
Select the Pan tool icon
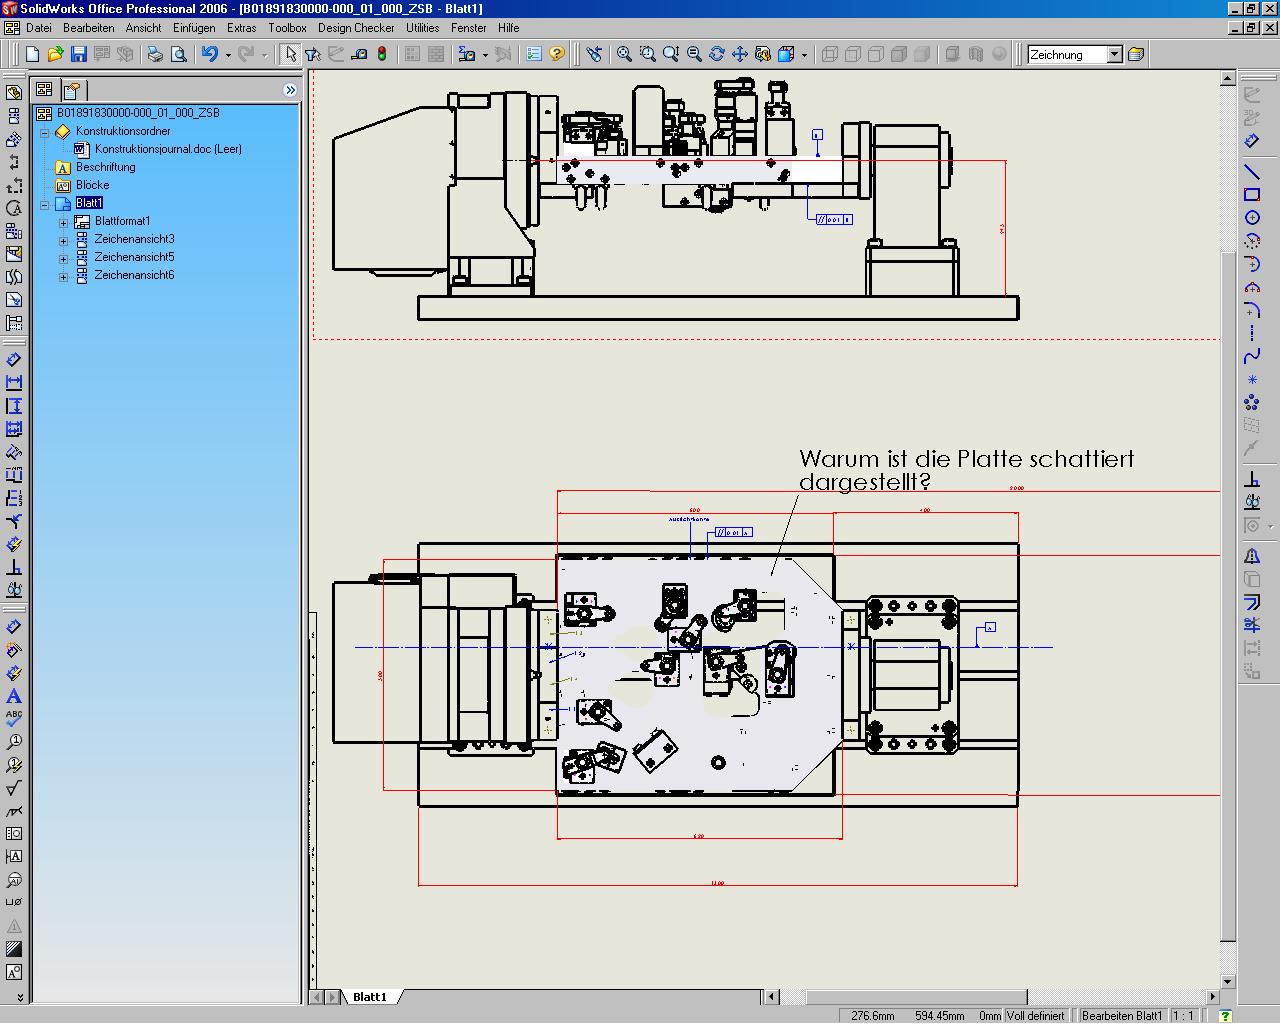click(740, 54)
